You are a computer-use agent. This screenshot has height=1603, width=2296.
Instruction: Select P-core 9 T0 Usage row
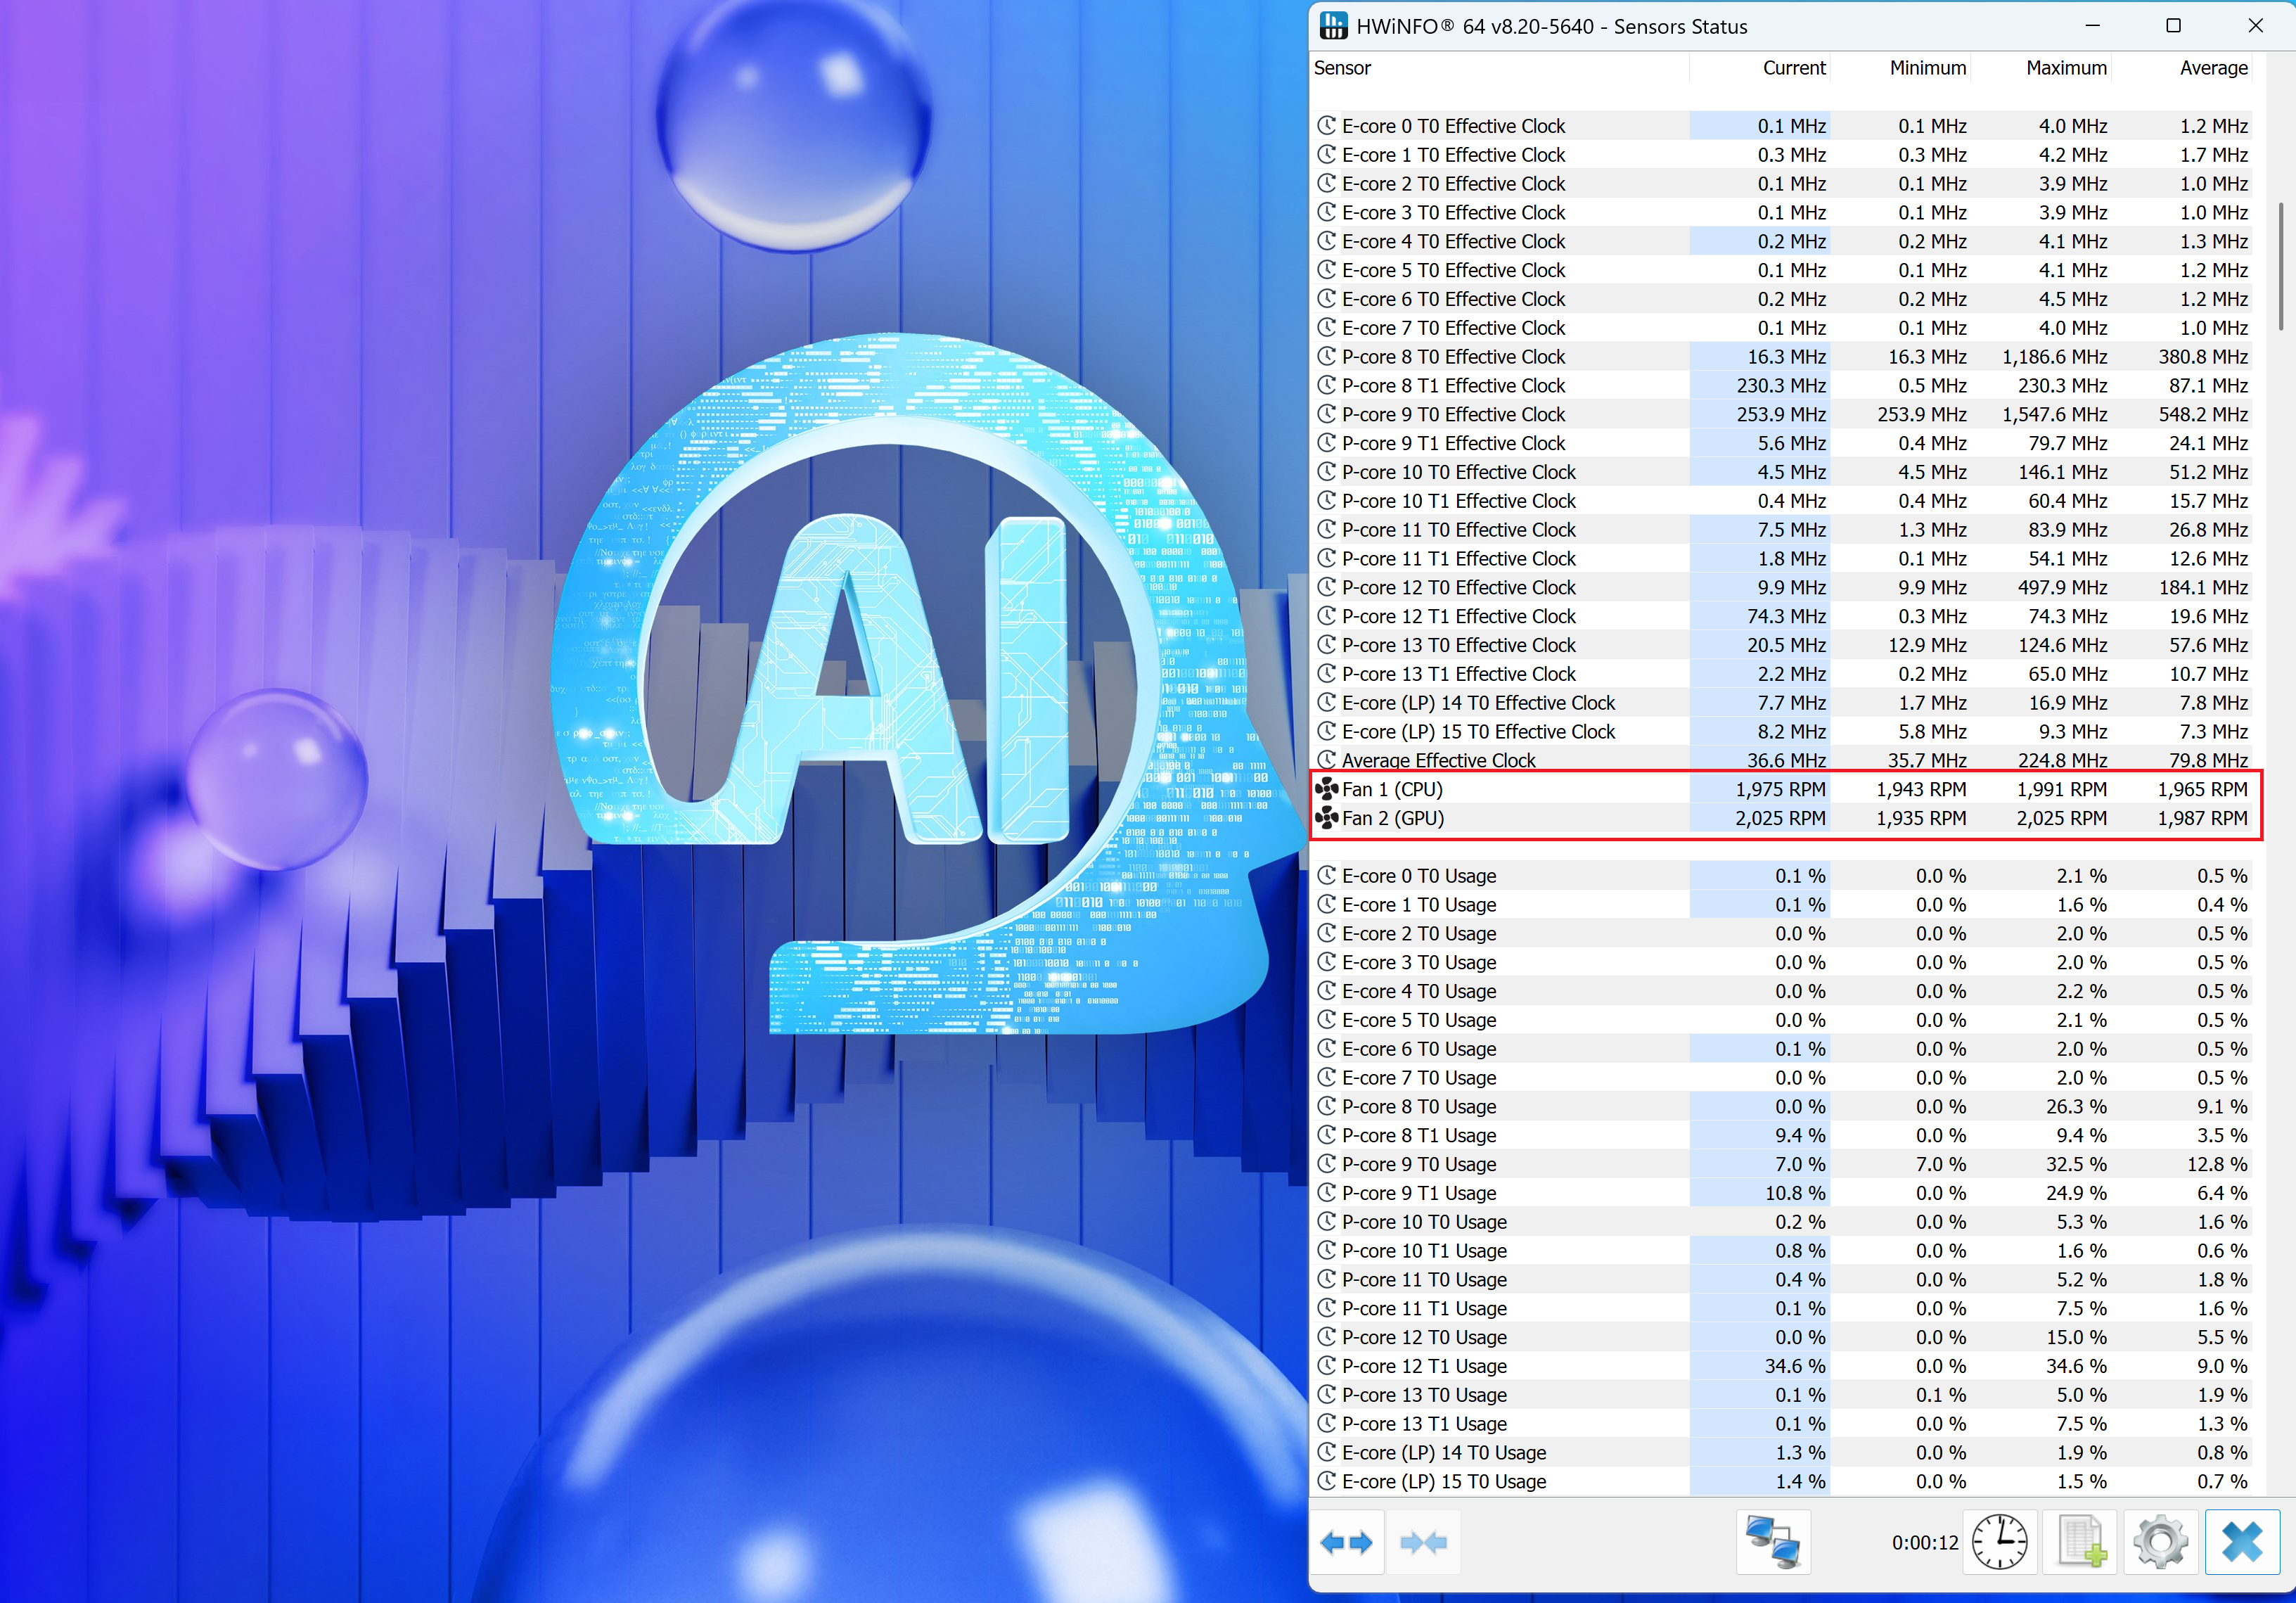[x=1781, y=1164]
